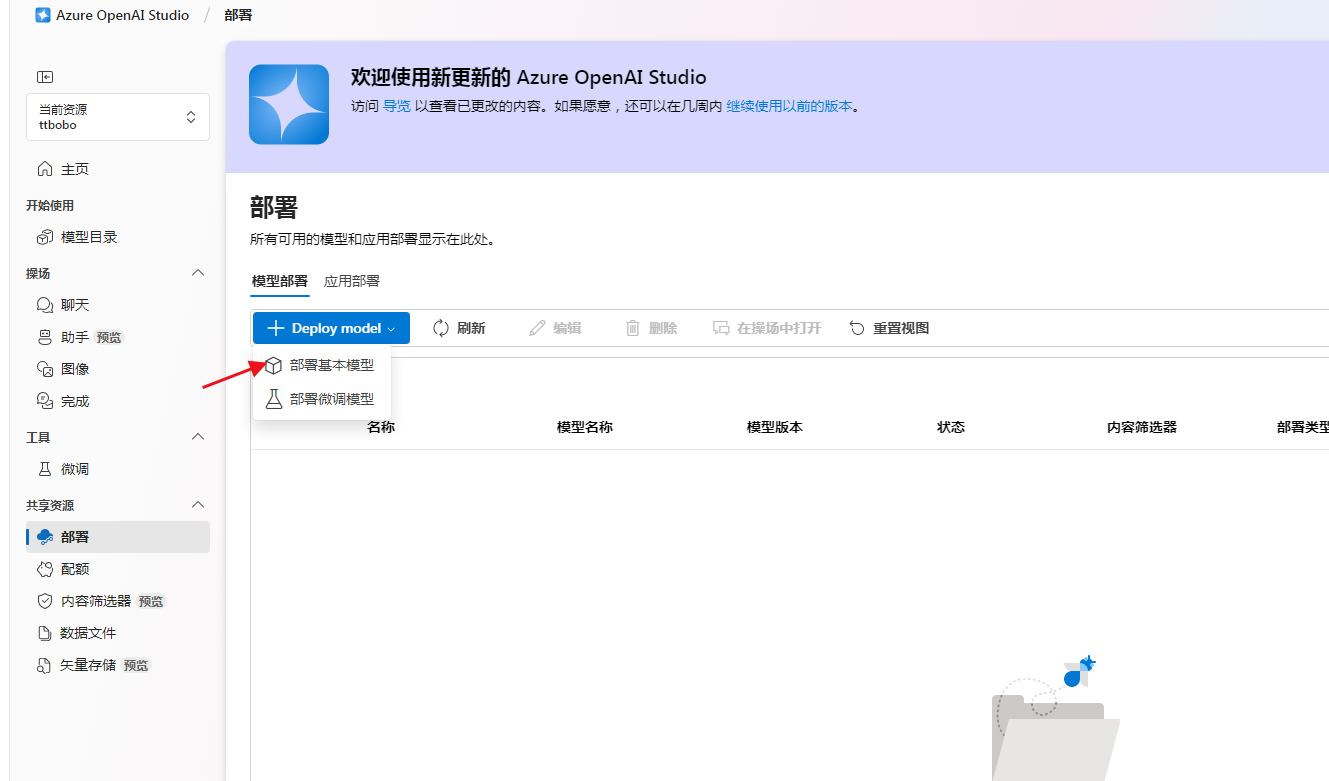The width and height of the screenshot is (1329, 781).
Task: Collapse the 工具 section chevron
Action: click(198, 437)
